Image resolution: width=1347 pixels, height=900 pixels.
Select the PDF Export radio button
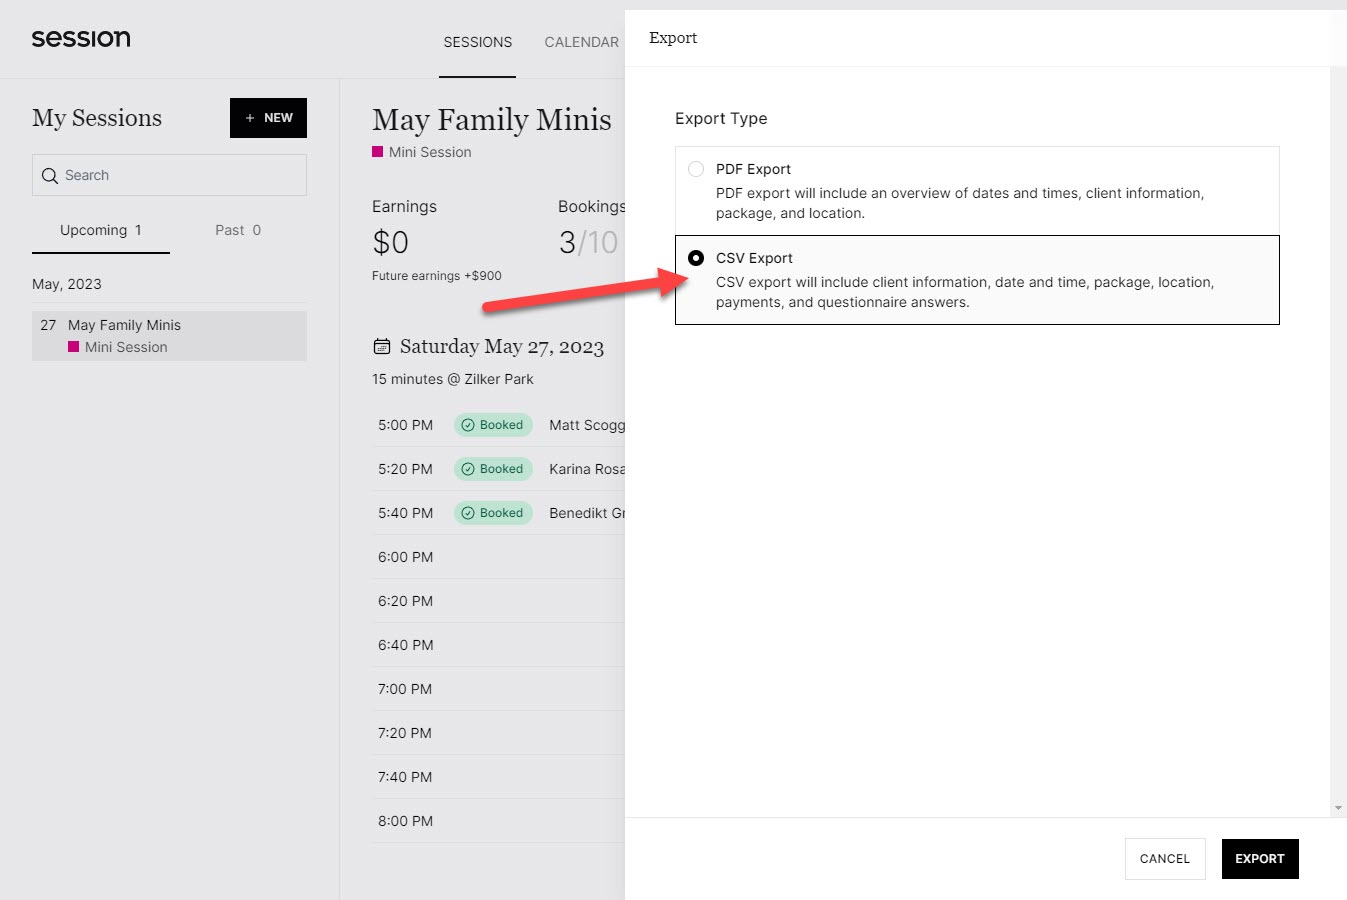pyautogui.click(x=696, y=169)
